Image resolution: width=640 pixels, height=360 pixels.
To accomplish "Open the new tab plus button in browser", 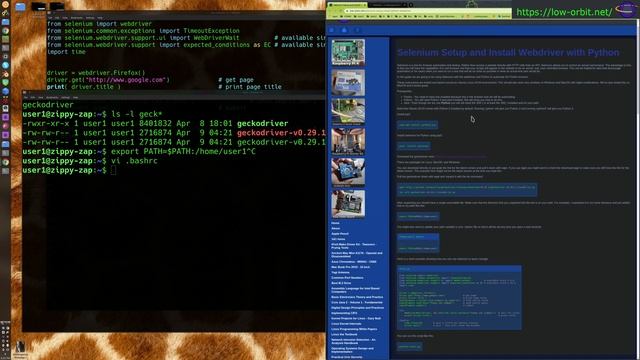I will pyautogui.click(x=411, y=5).
